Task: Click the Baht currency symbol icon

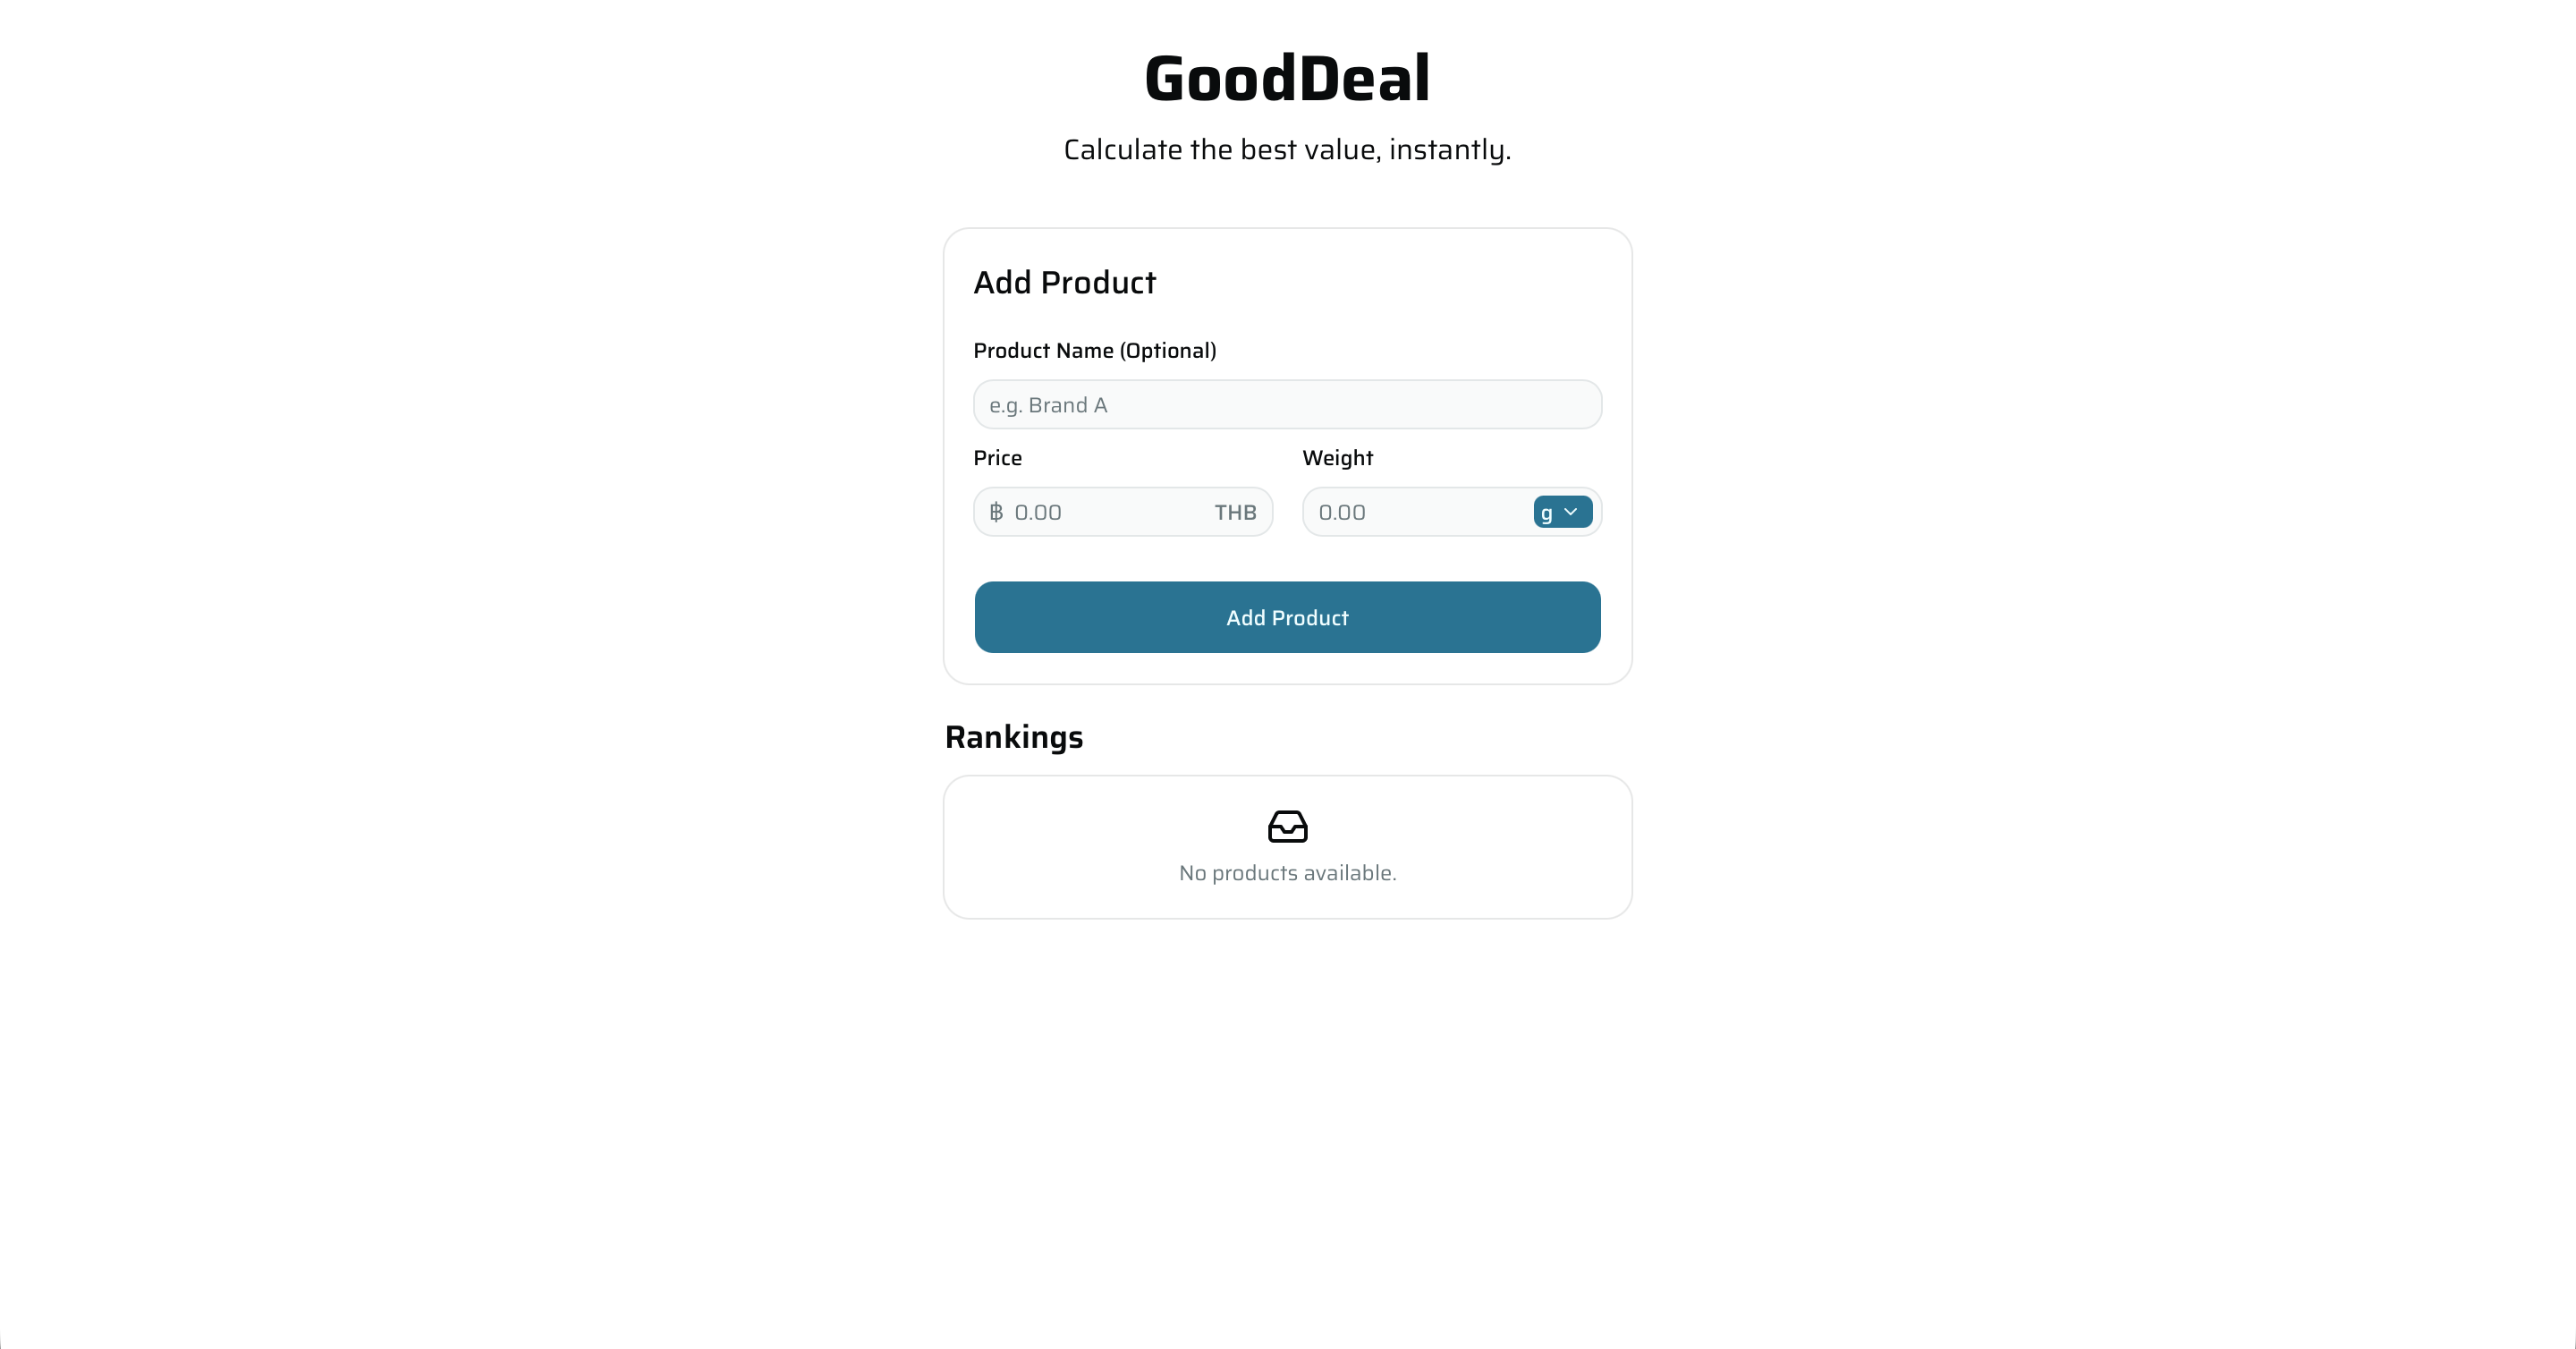Action: [996, 512]
